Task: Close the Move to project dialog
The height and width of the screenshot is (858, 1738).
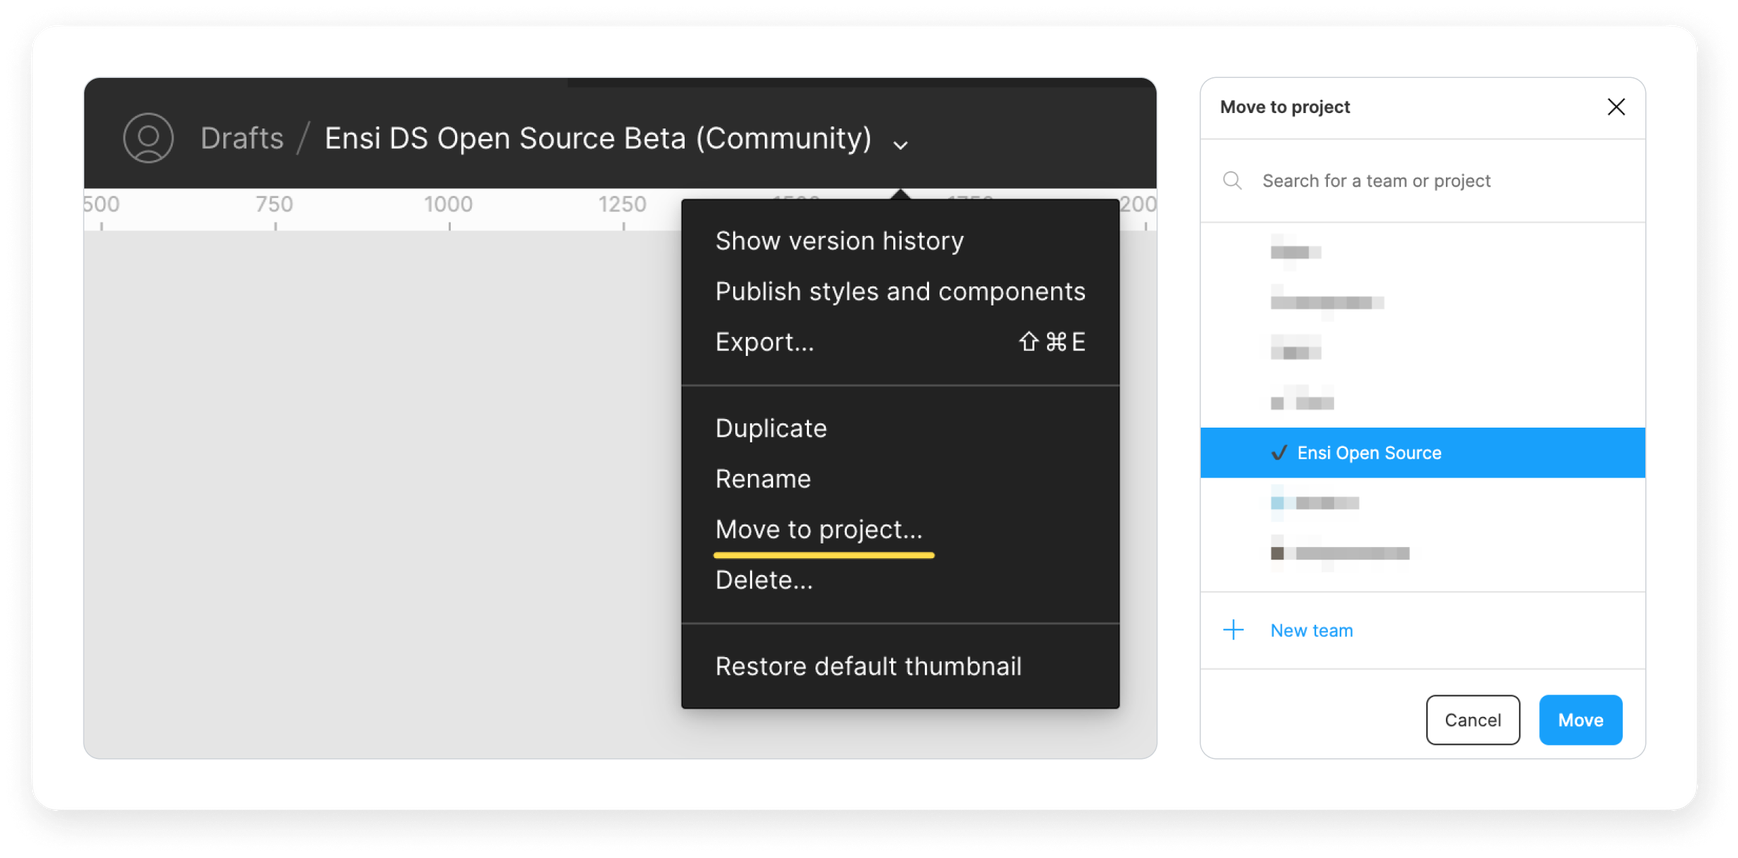Action: coord(1615,107)
